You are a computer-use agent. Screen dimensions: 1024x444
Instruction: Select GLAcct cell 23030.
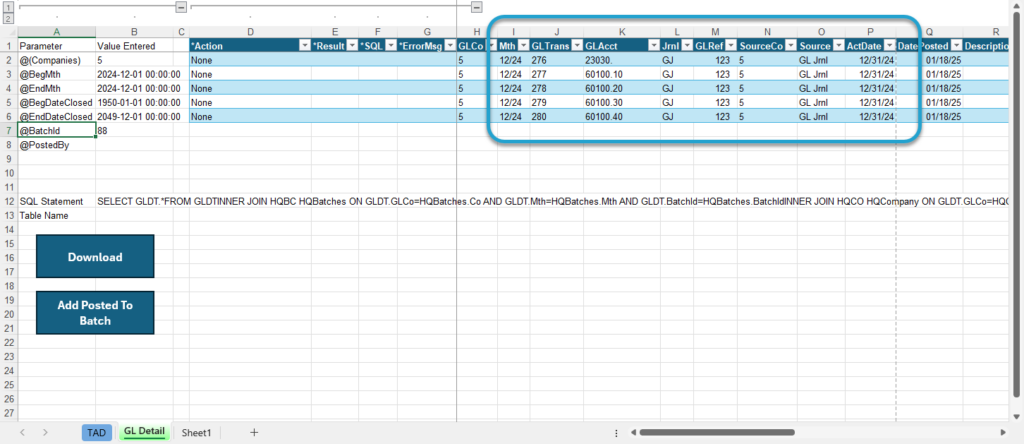(x=622, y=60)
